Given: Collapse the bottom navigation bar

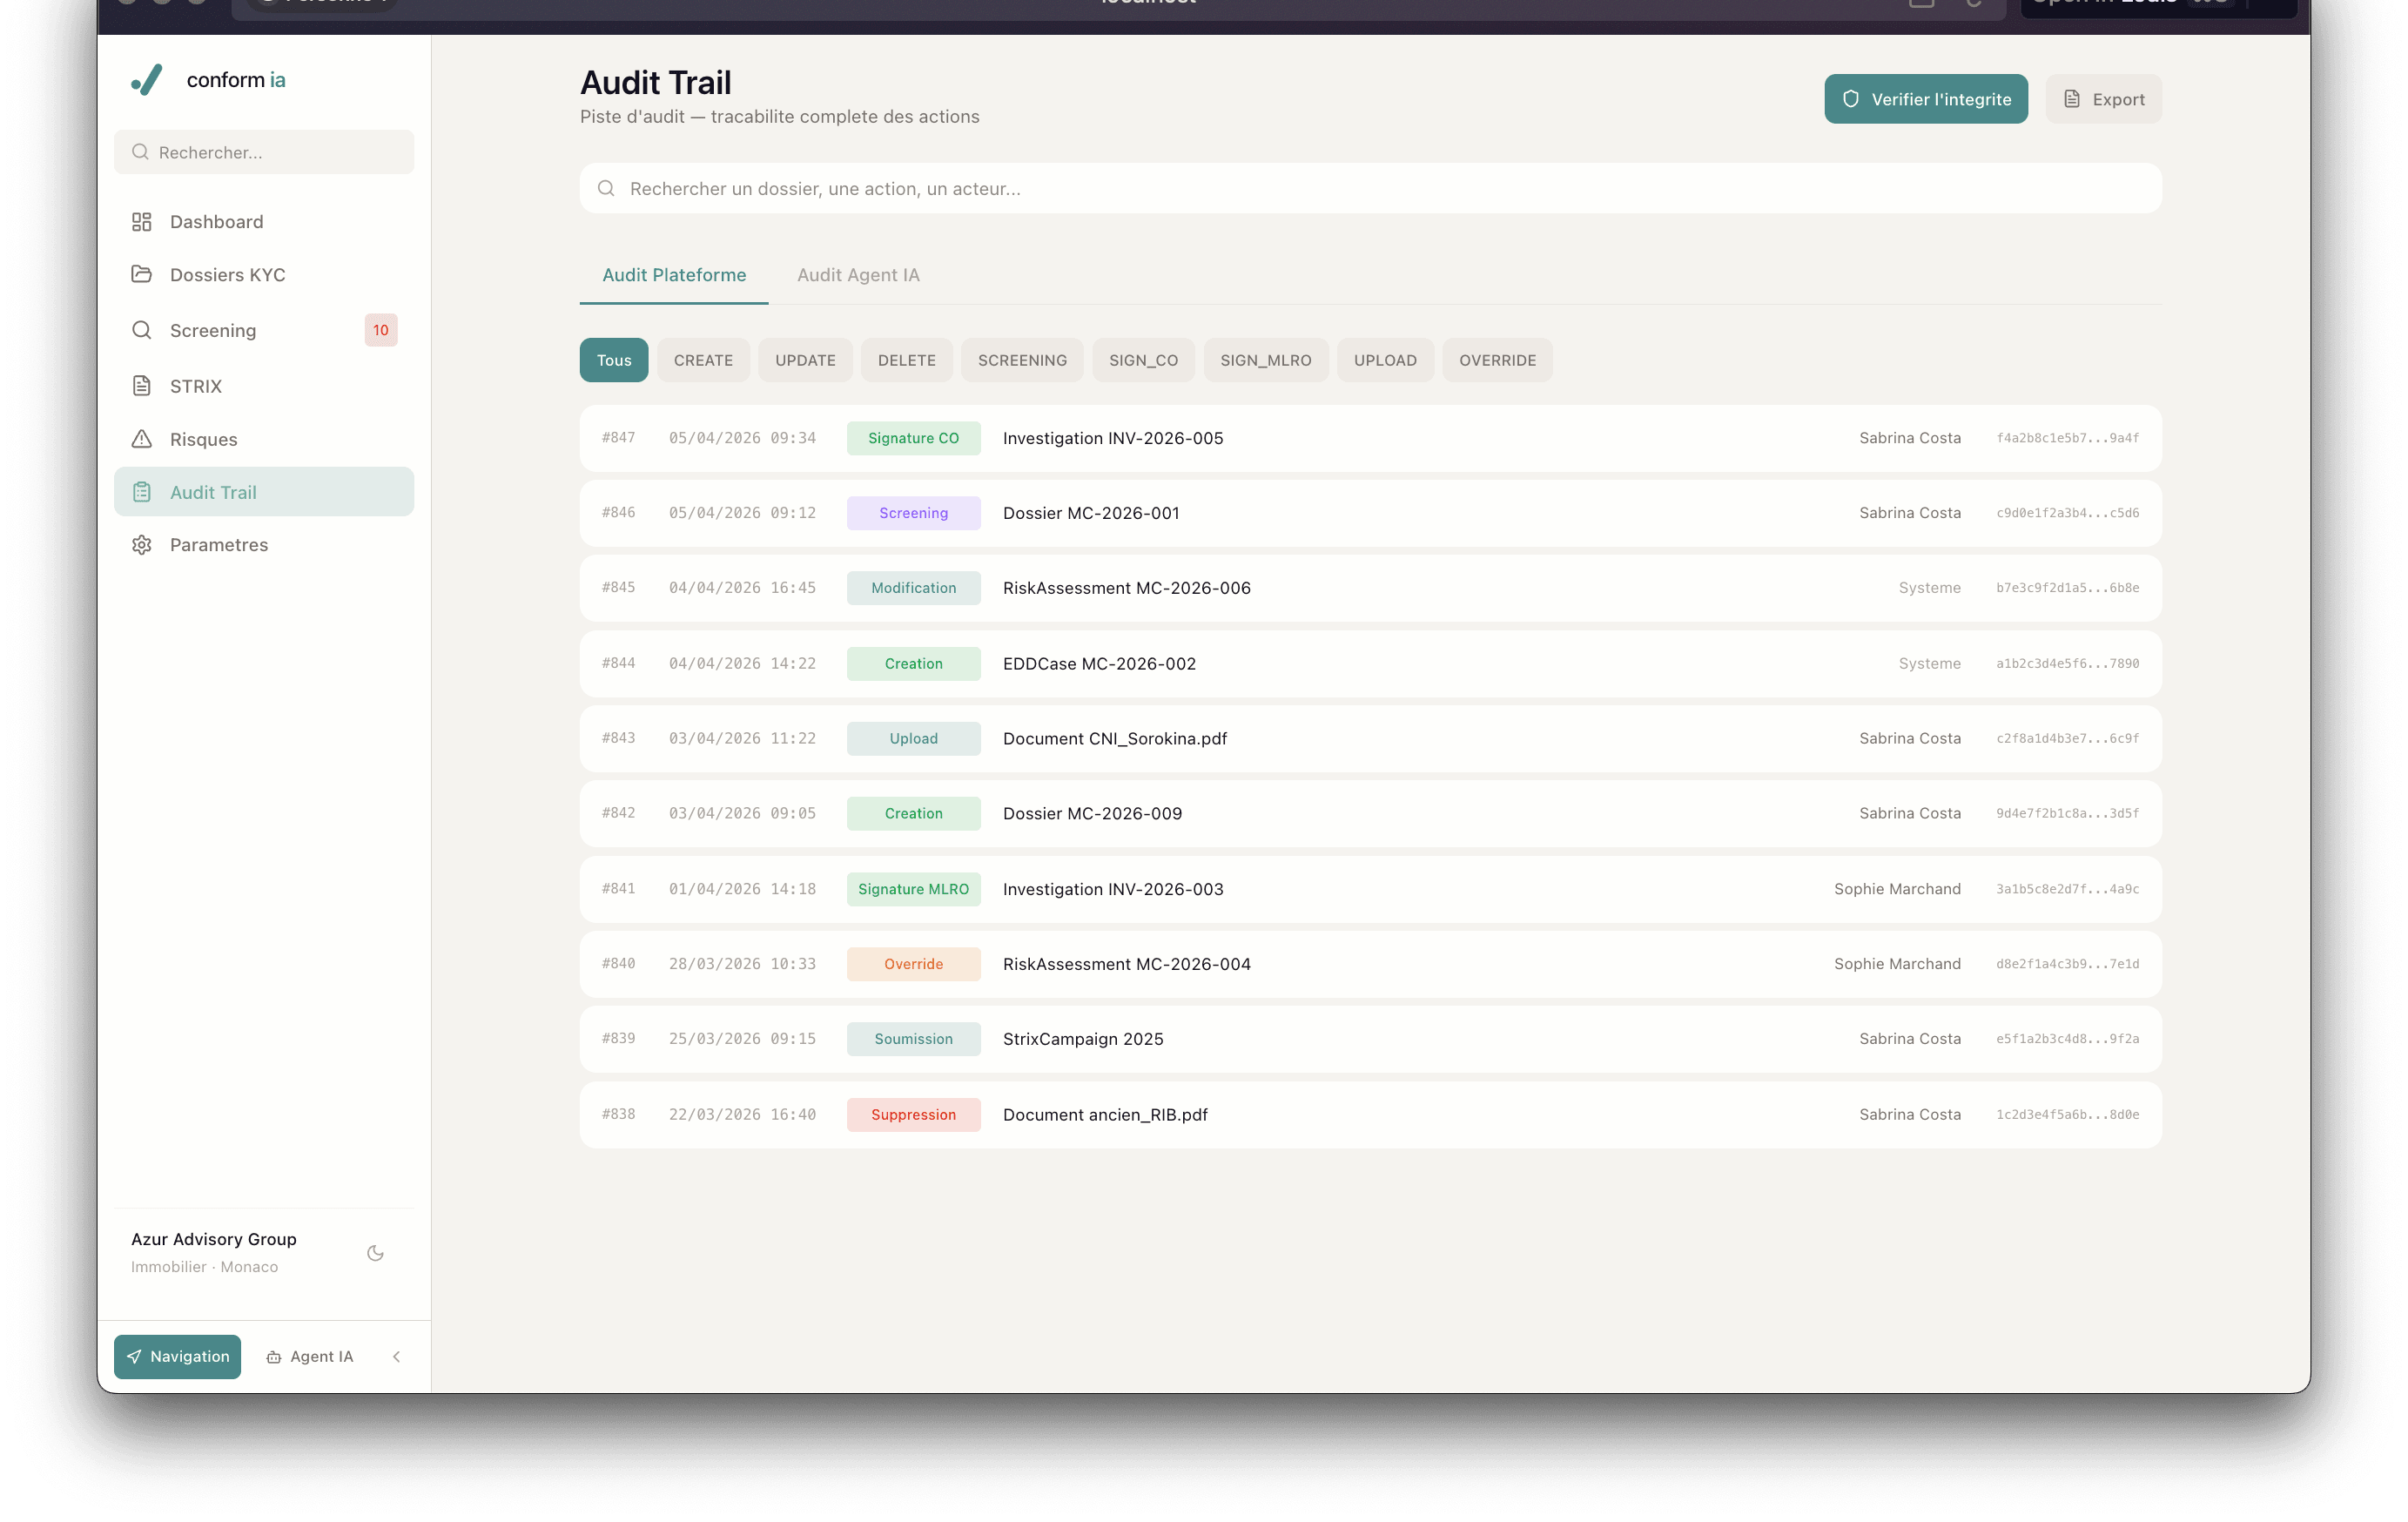Looking at the screenshot, I should tap(396, 1356).
